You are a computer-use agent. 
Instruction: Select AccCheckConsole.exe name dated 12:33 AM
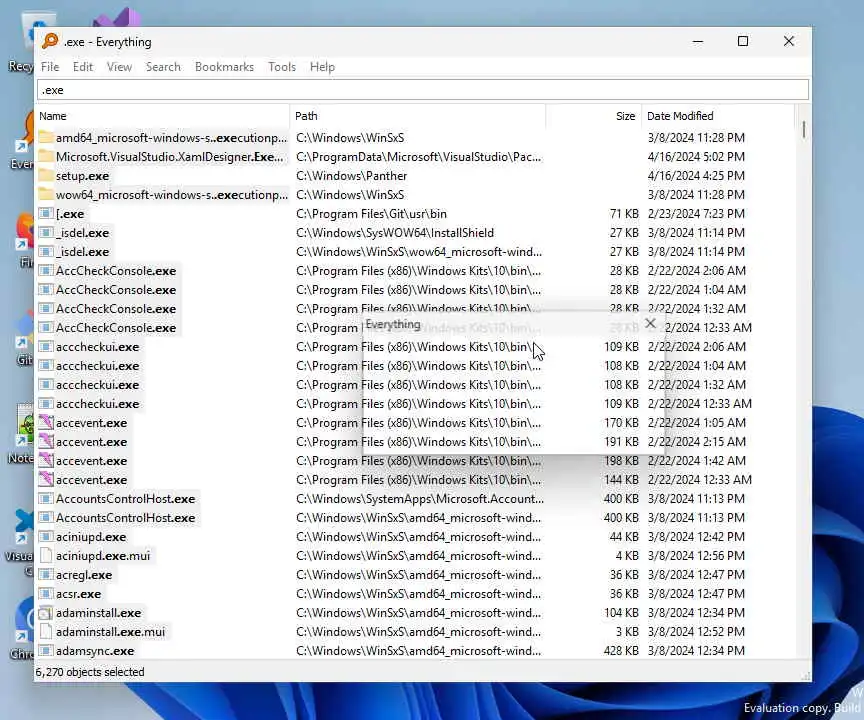[x=116, y=328]
